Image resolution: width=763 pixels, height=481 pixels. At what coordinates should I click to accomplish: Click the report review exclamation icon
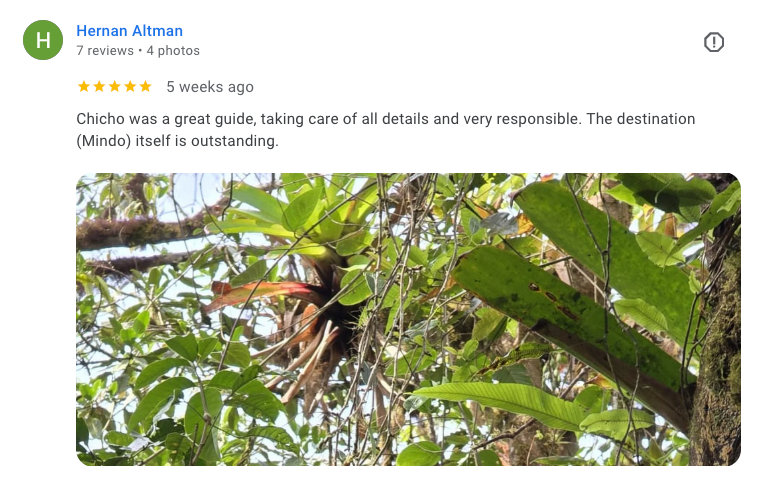[713, 42]
